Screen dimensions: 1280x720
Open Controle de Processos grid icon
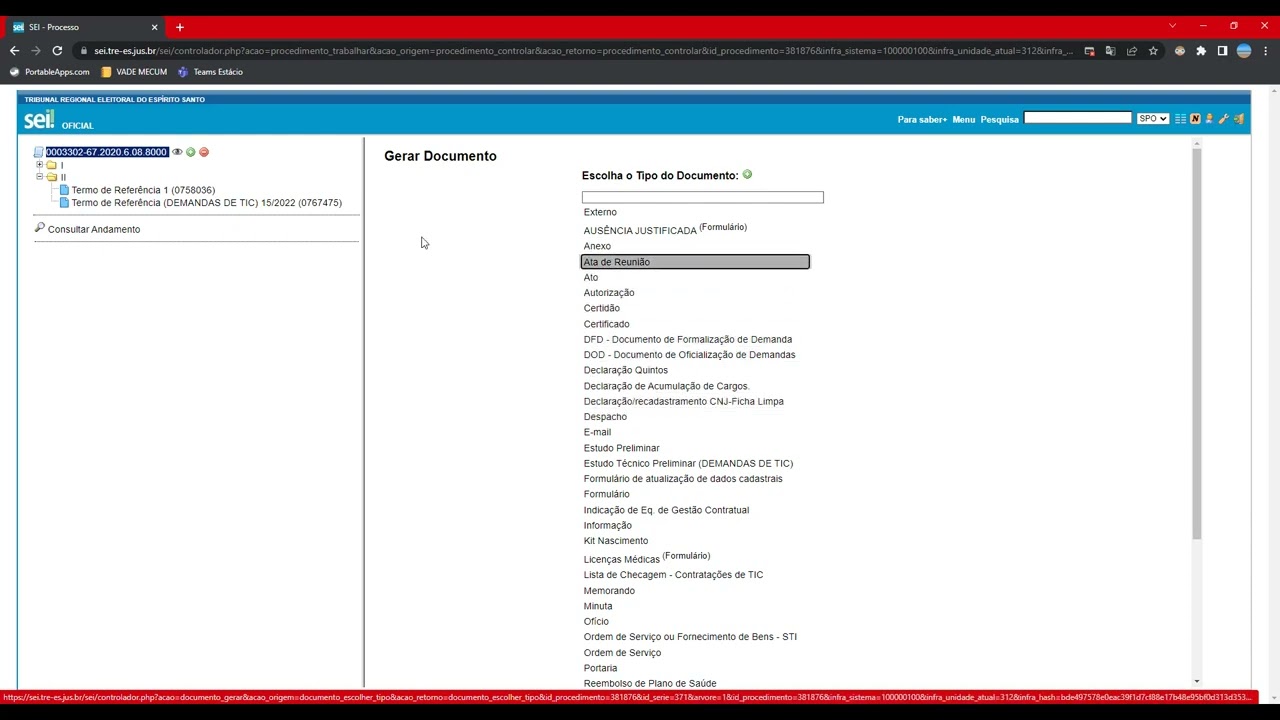(1180, 119)
